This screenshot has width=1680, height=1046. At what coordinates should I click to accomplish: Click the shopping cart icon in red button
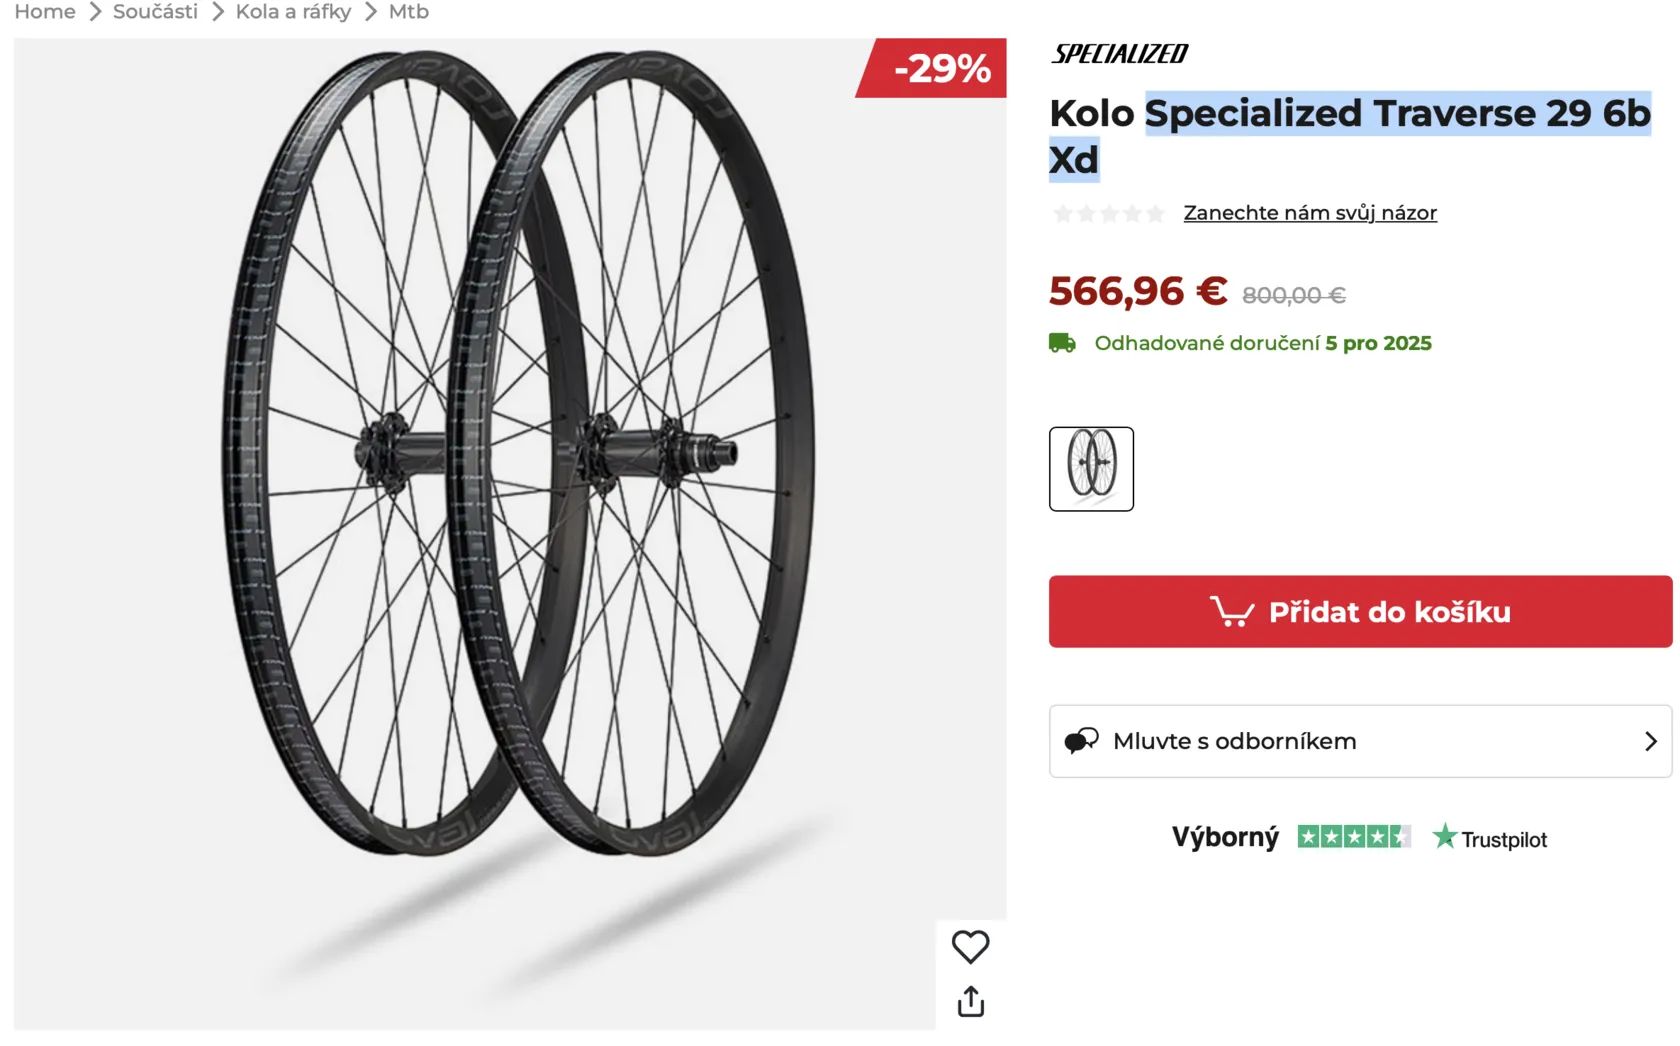point(1231,611)
